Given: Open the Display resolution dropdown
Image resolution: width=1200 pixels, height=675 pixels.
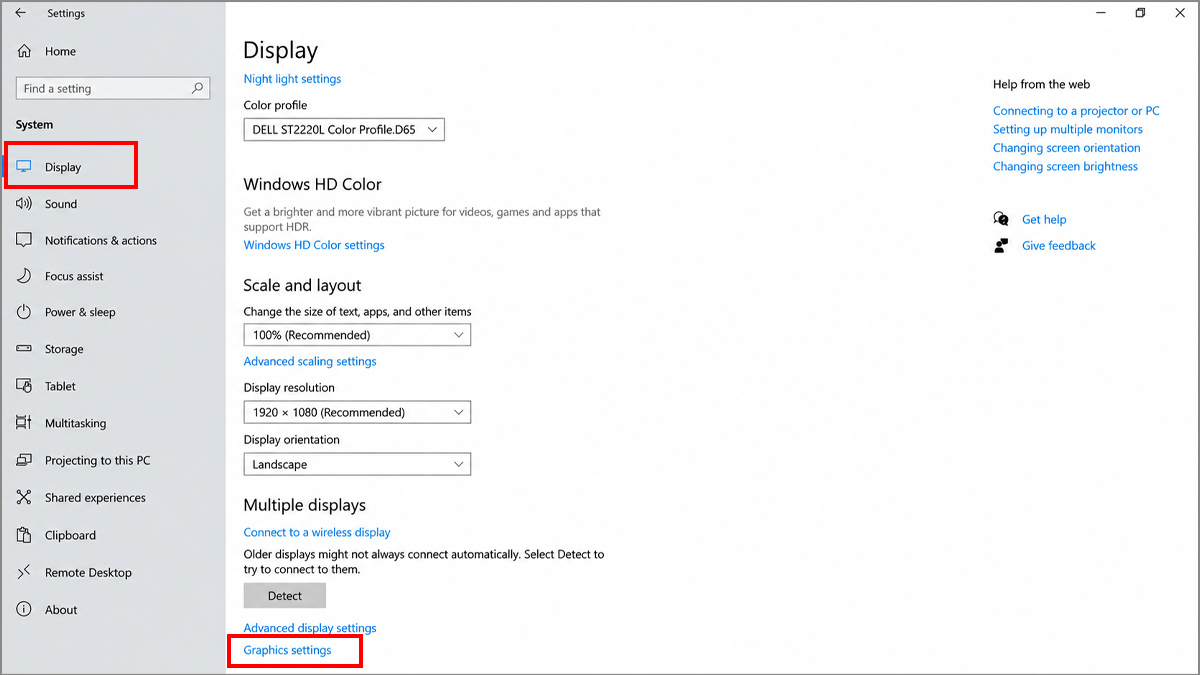Looking at the screenshot, I should click(x=357, y=412).
